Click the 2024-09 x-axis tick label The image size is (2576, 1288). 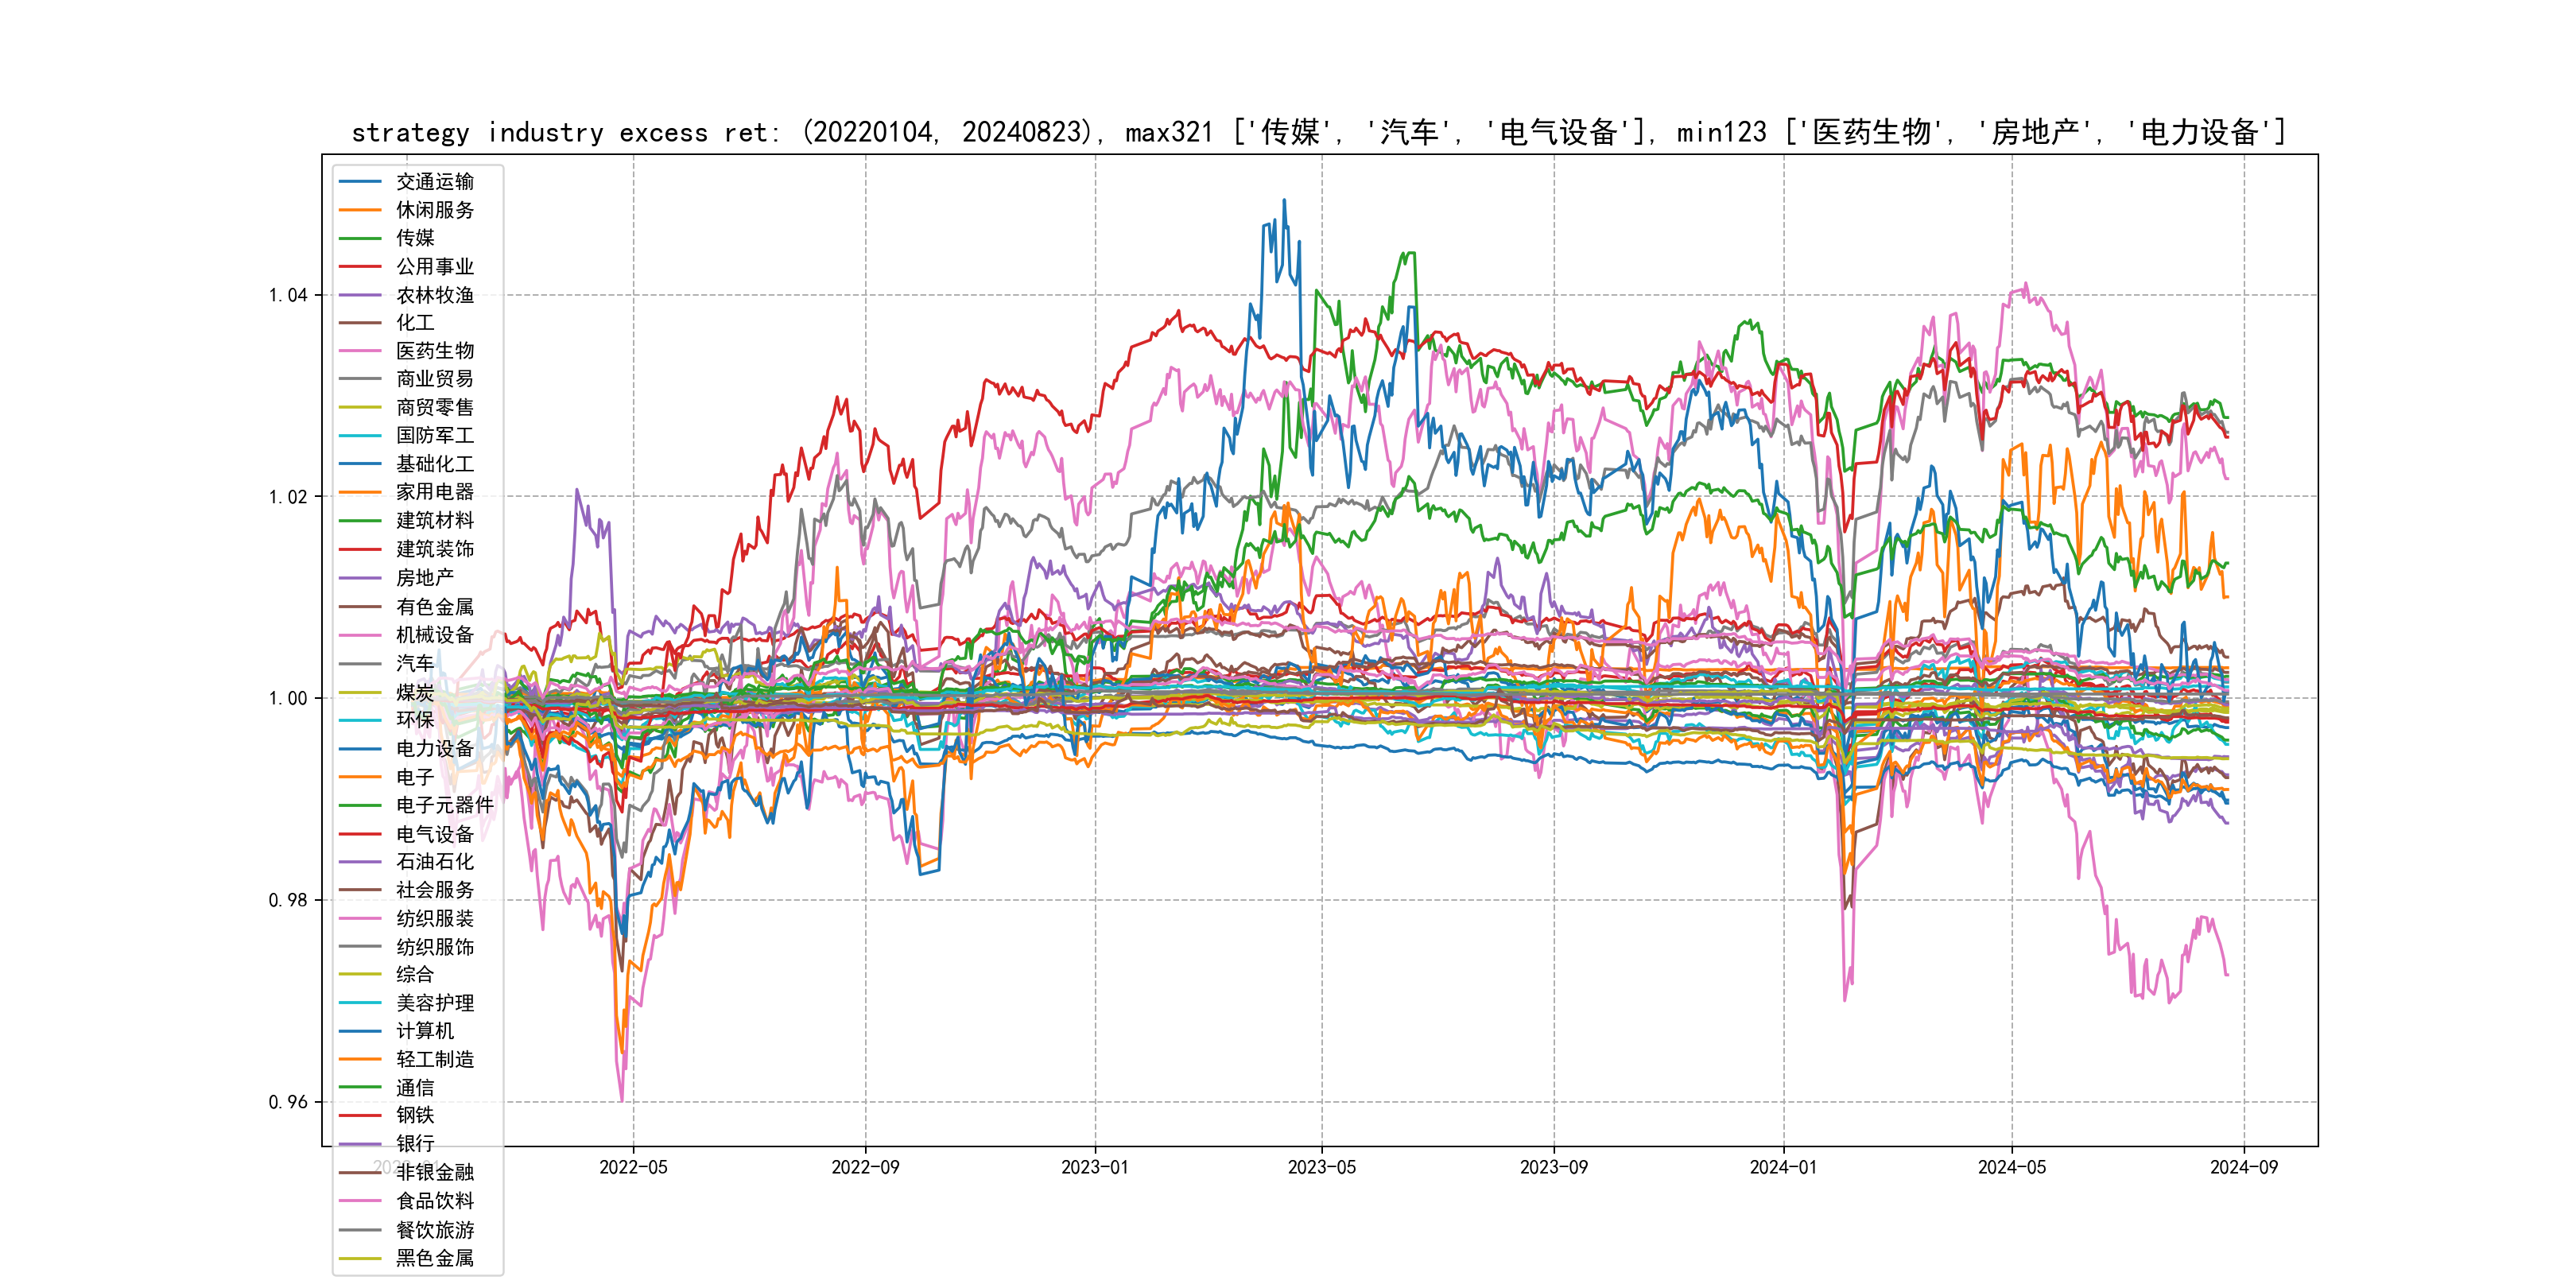pos(2243,1167)
